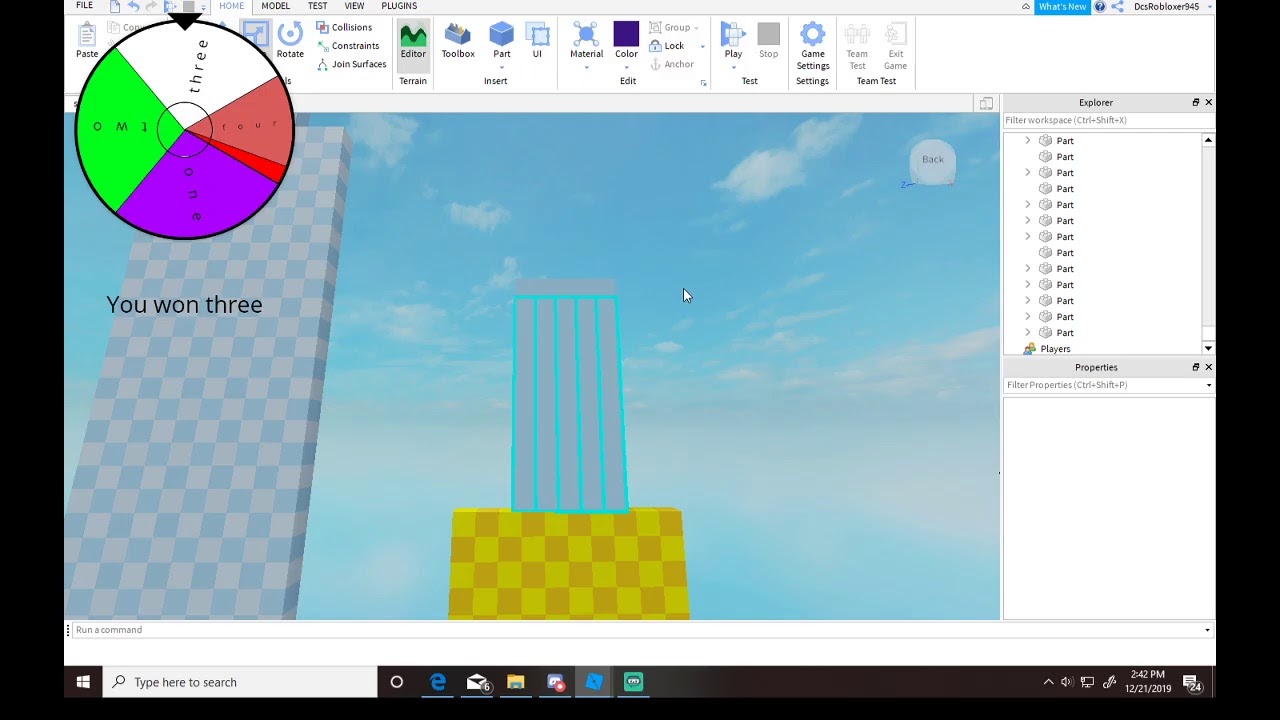Toggle Collisions on or off
Screen dimensions: 1280x720
[344, 27]
